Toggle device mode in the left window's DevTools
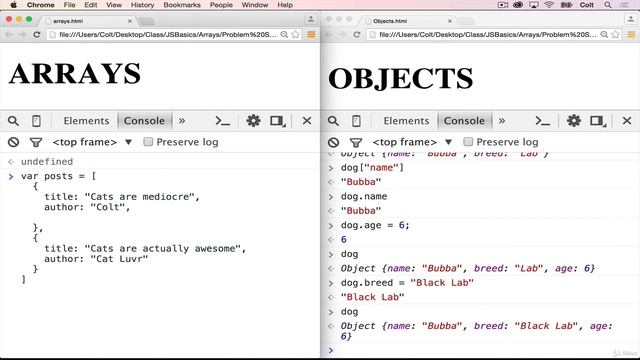640x360 pixels. pos(36,121)
